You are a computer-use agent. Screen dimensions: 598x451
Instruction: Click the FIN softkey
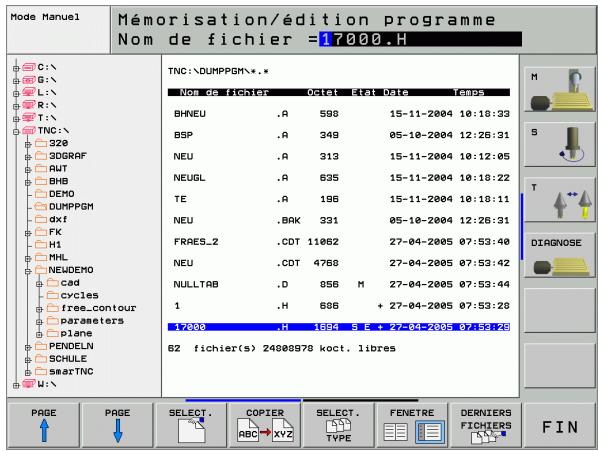point(559,426)
